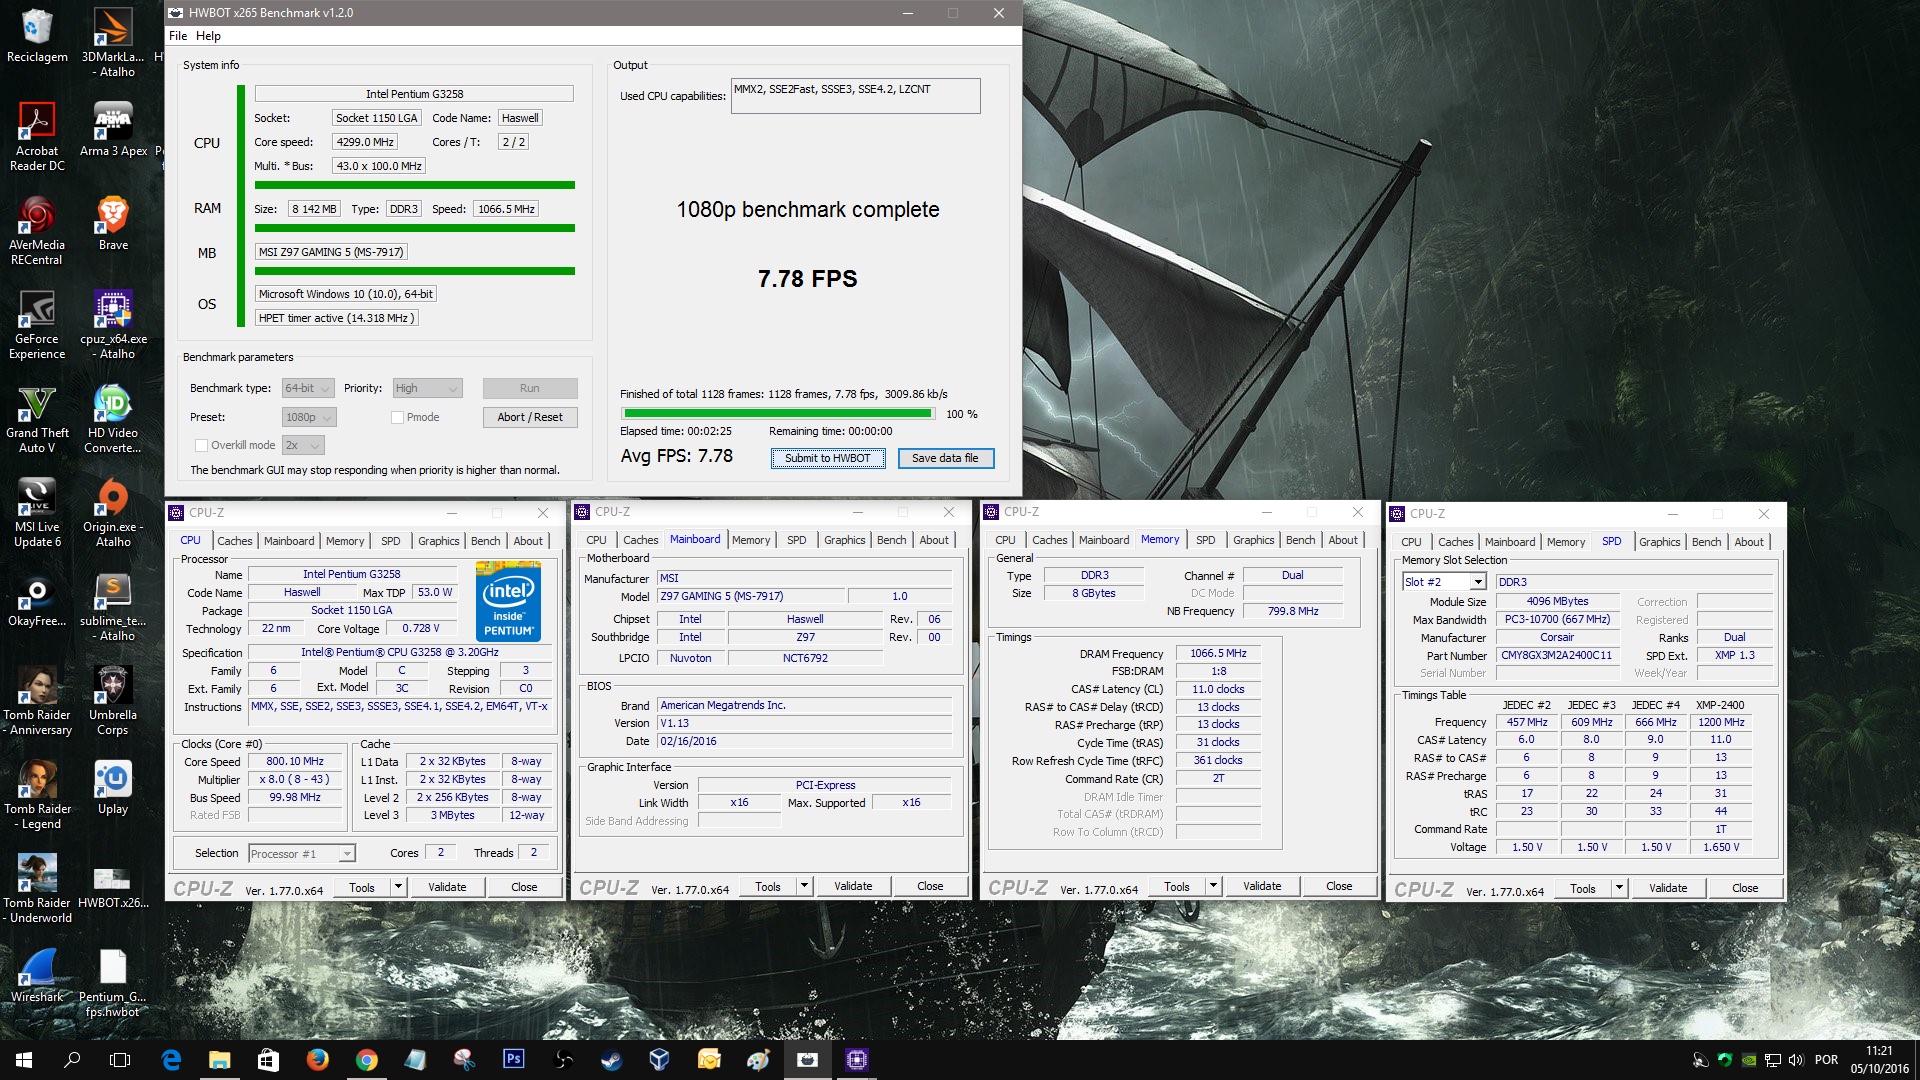The width and height of the screenshot is (1920, 1080).
Task: Switch to Caches tab in first CPU-Z window
Action: click(235, 541)
